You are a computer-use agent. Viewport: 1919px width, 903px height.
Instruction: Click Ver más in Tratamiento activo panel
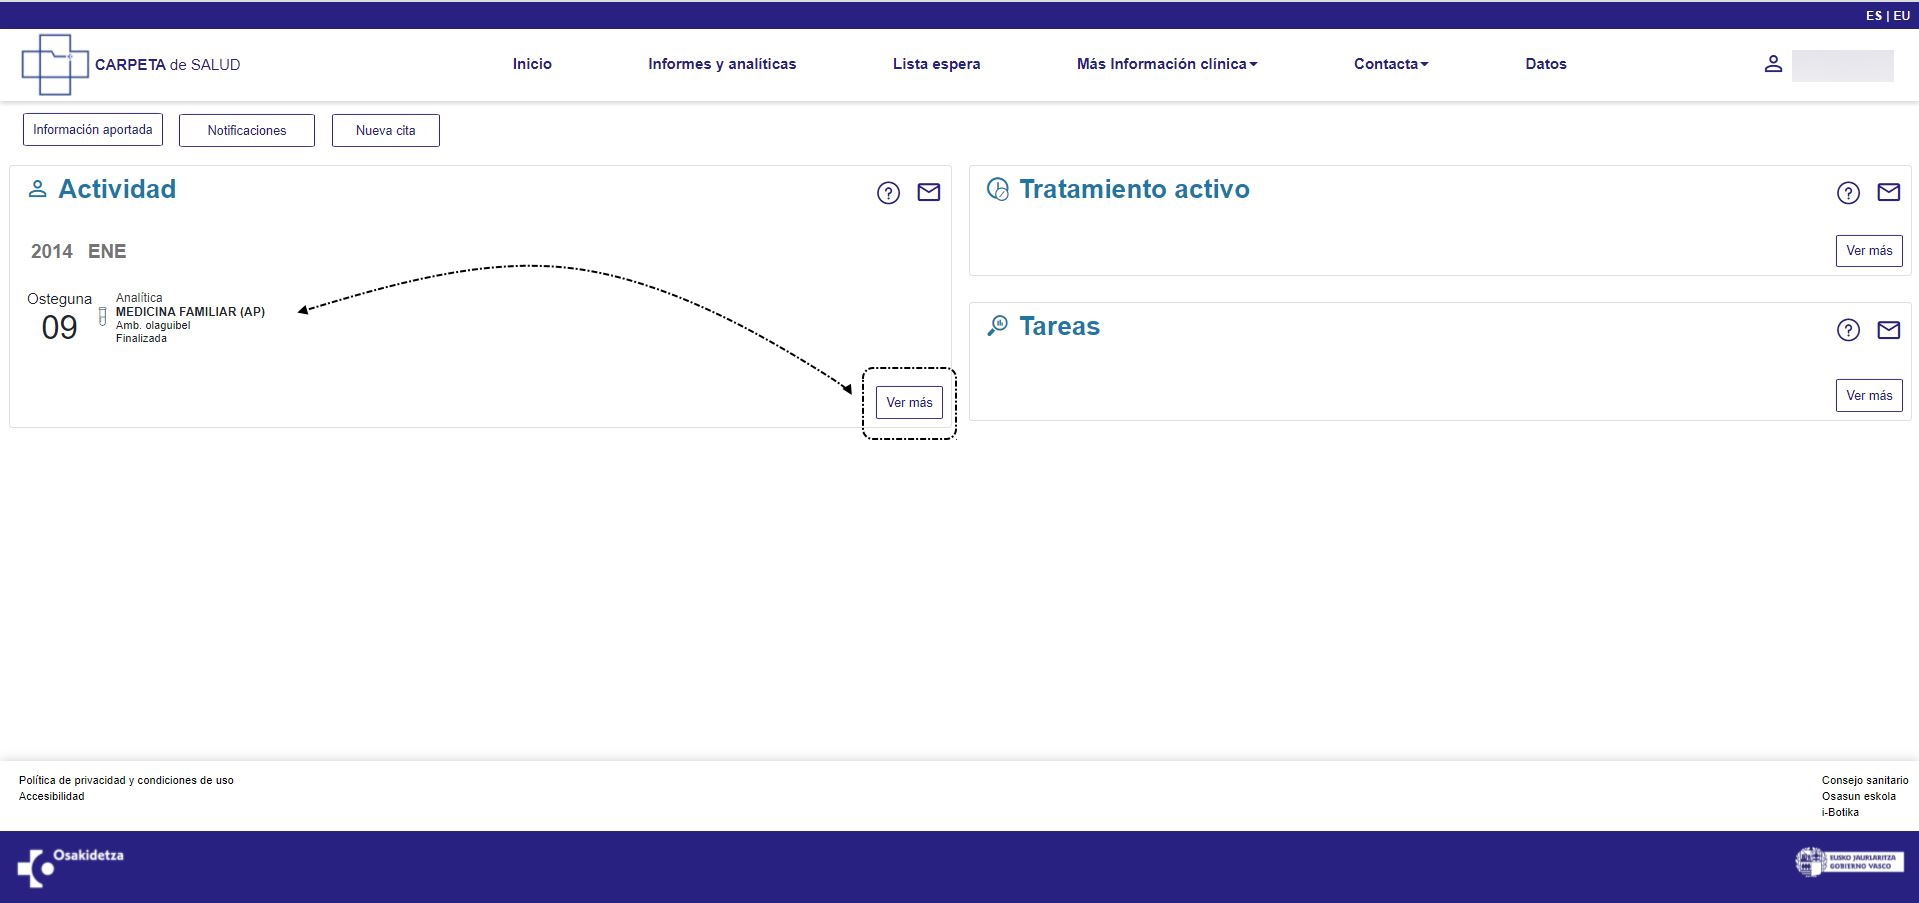pos(1869,251)
